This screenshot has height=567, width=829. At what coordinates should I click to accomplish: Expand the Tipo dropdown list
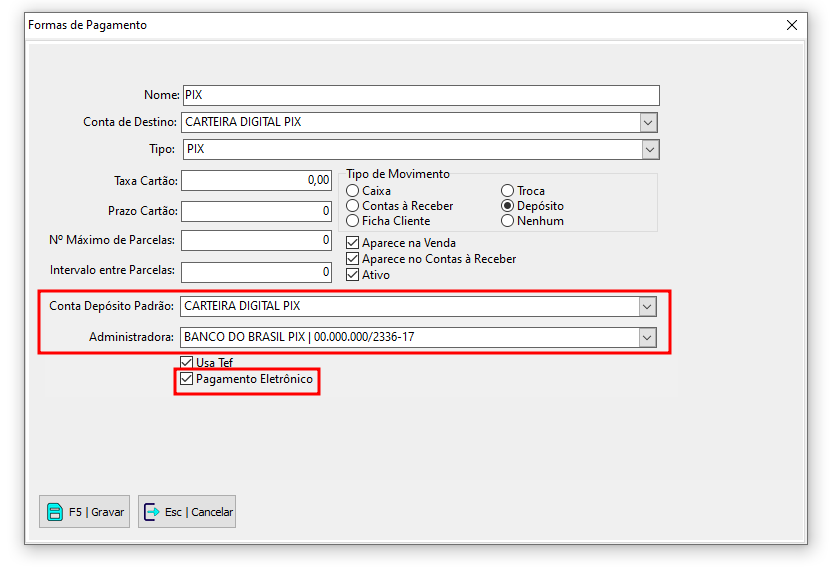pos(649,149)
